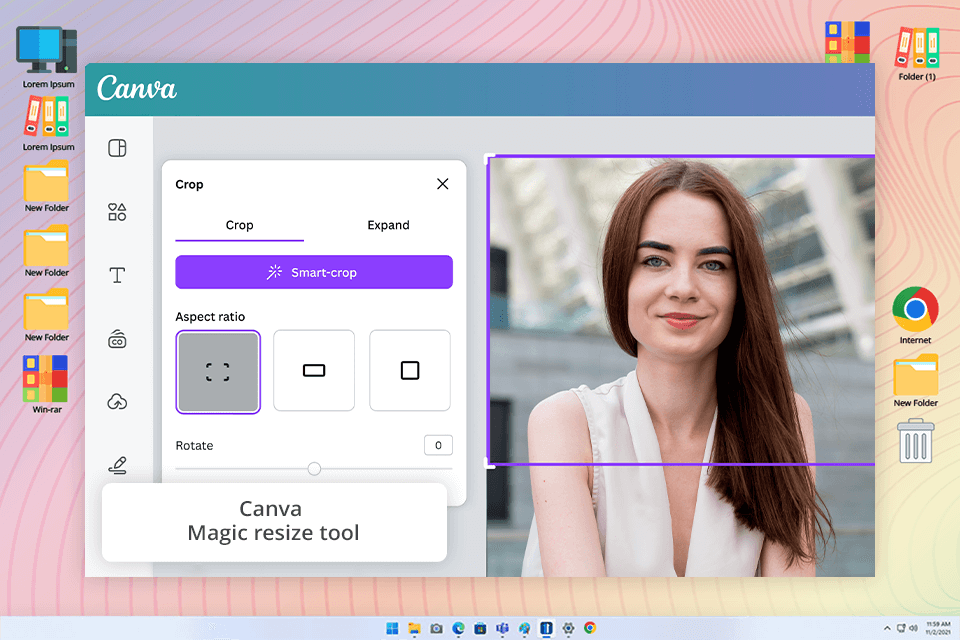Click the Canva logo
Viewport: 960px width, 640px height.
pos(137,88)
